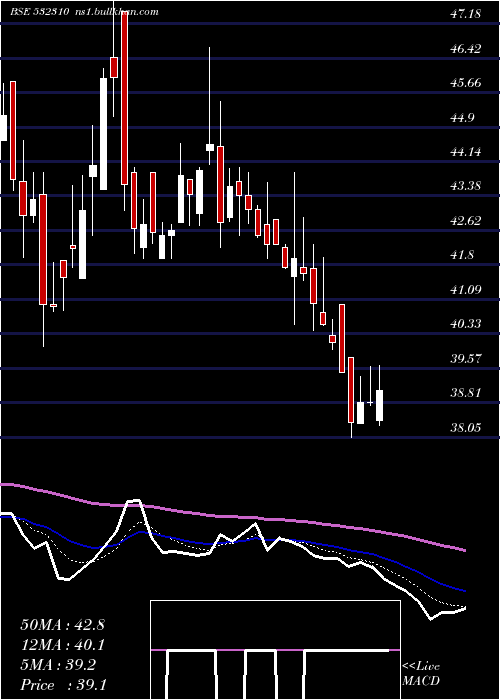The width and height of the screenshot is (500, 700).
Task: Click the 43.38 price axis label
Action: coord(465,186)
